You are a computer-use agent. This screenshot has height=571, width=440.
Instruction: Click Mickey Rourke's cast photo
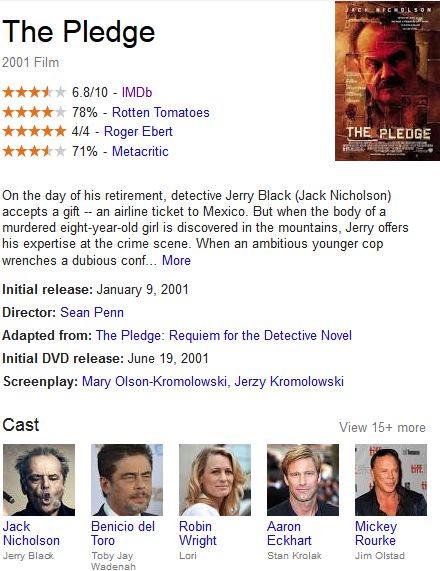[391, 480]
